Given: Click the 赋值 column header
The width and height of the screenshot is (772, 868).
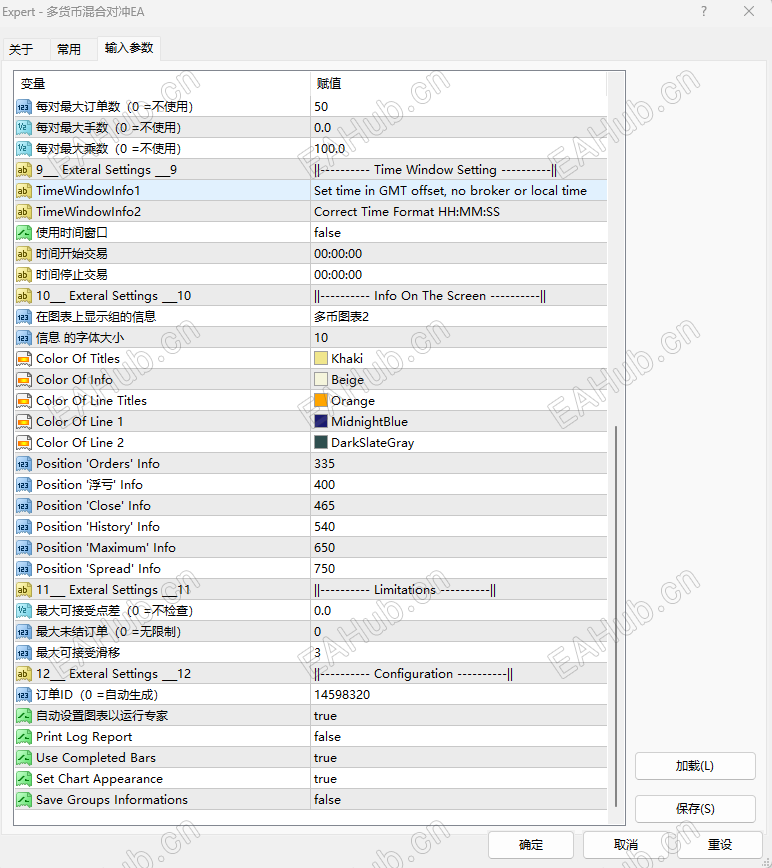Looking at the screenshot, I should [459, 84].
